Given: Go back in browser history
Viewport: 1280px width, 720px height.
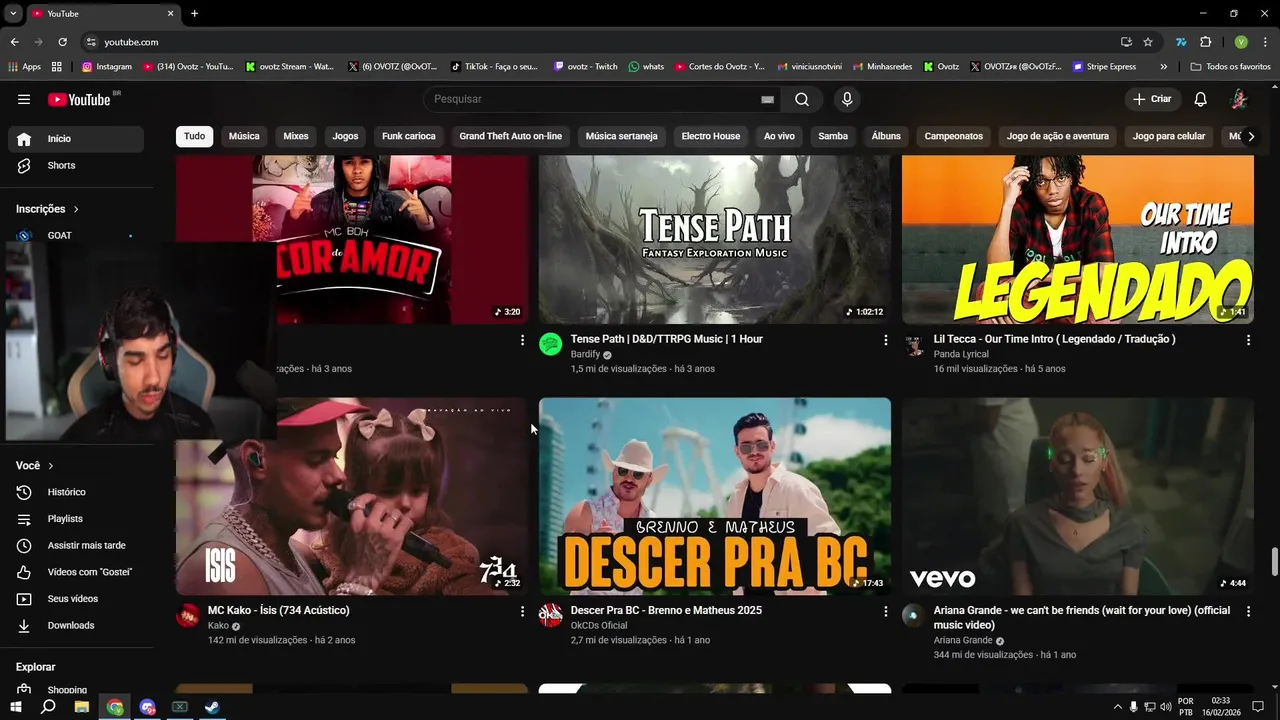Looking at the screenshot, I should 14,42.
